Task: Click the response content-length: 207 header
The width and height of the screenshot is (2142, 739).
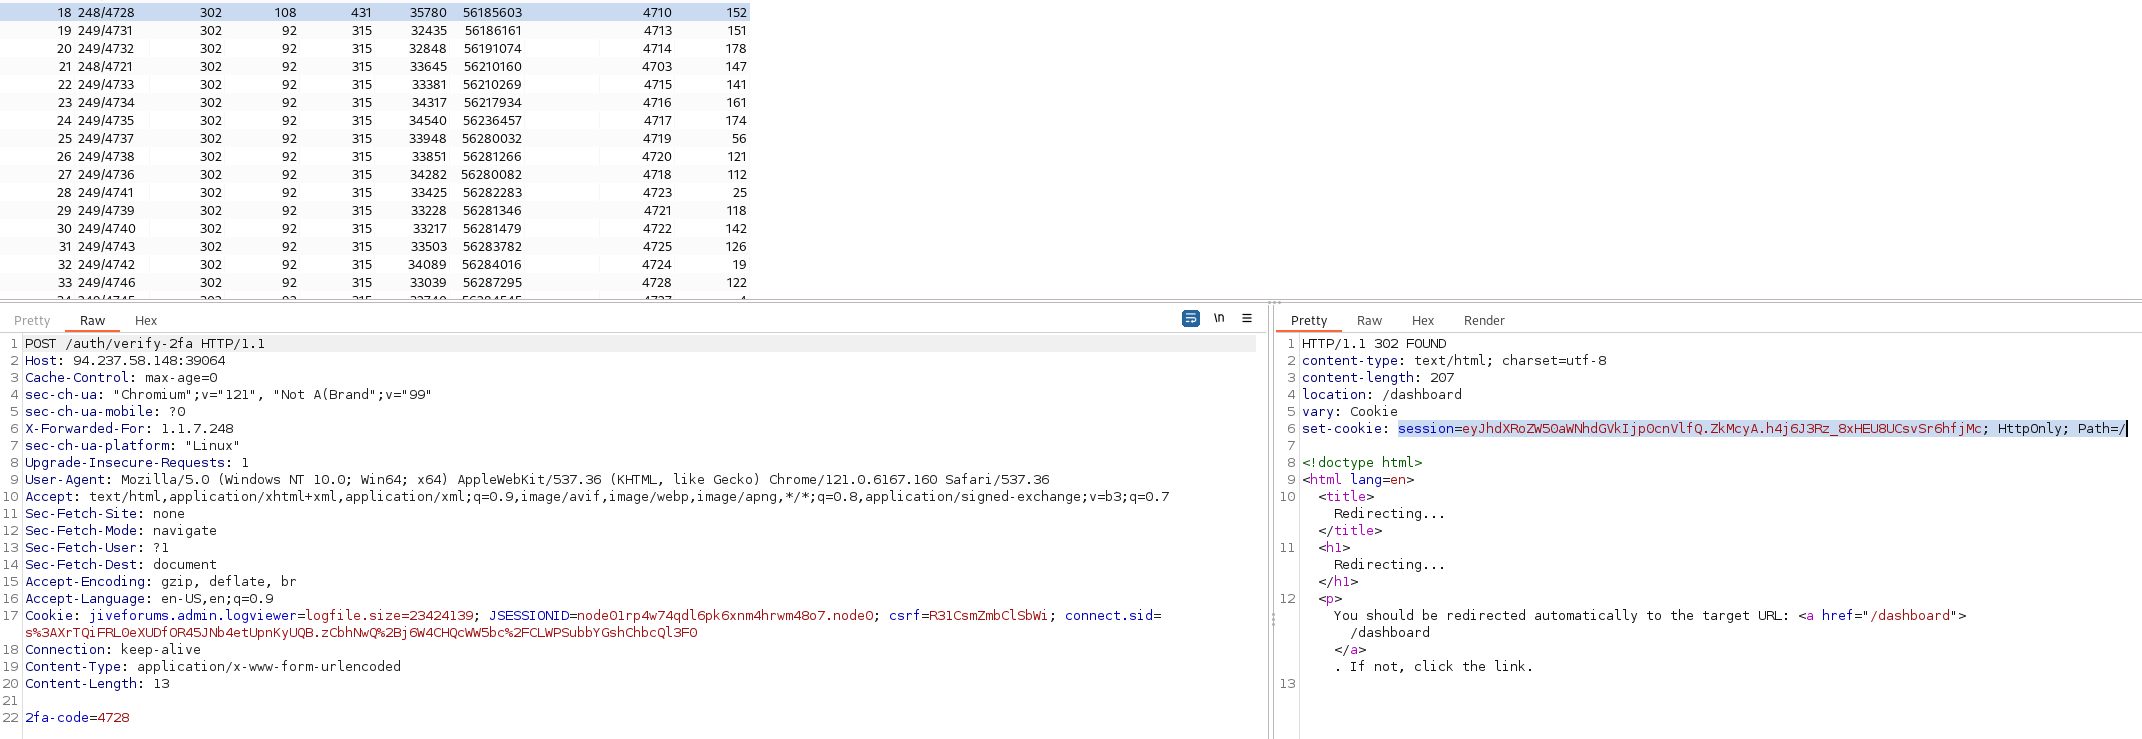Action: [1378, 377]
